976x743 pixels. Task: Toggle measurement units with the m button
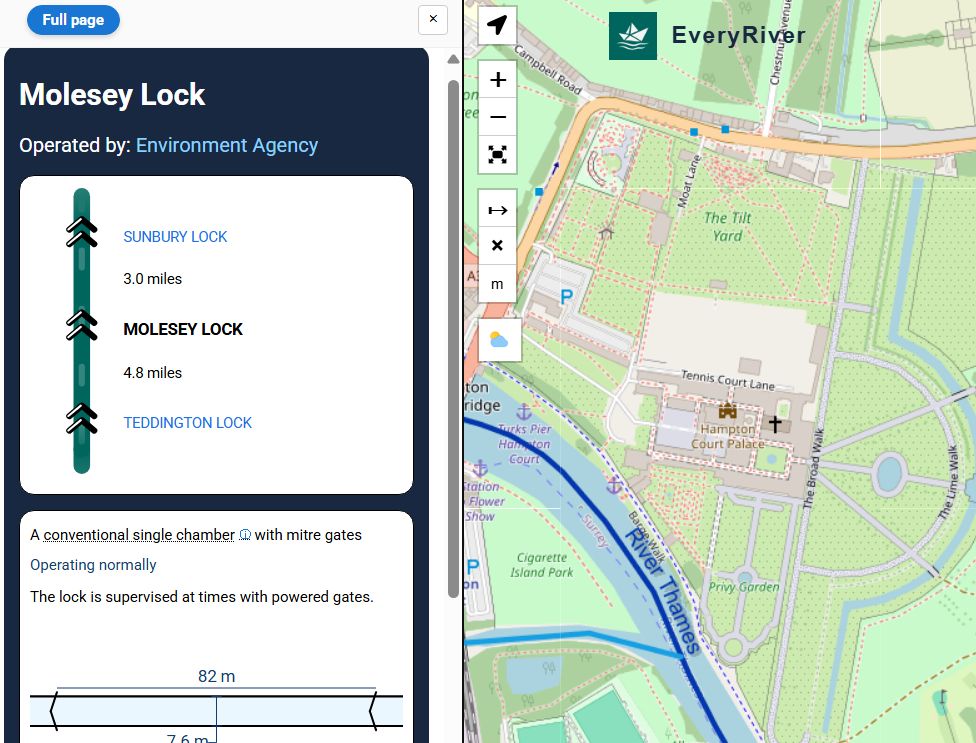point(497,284)
